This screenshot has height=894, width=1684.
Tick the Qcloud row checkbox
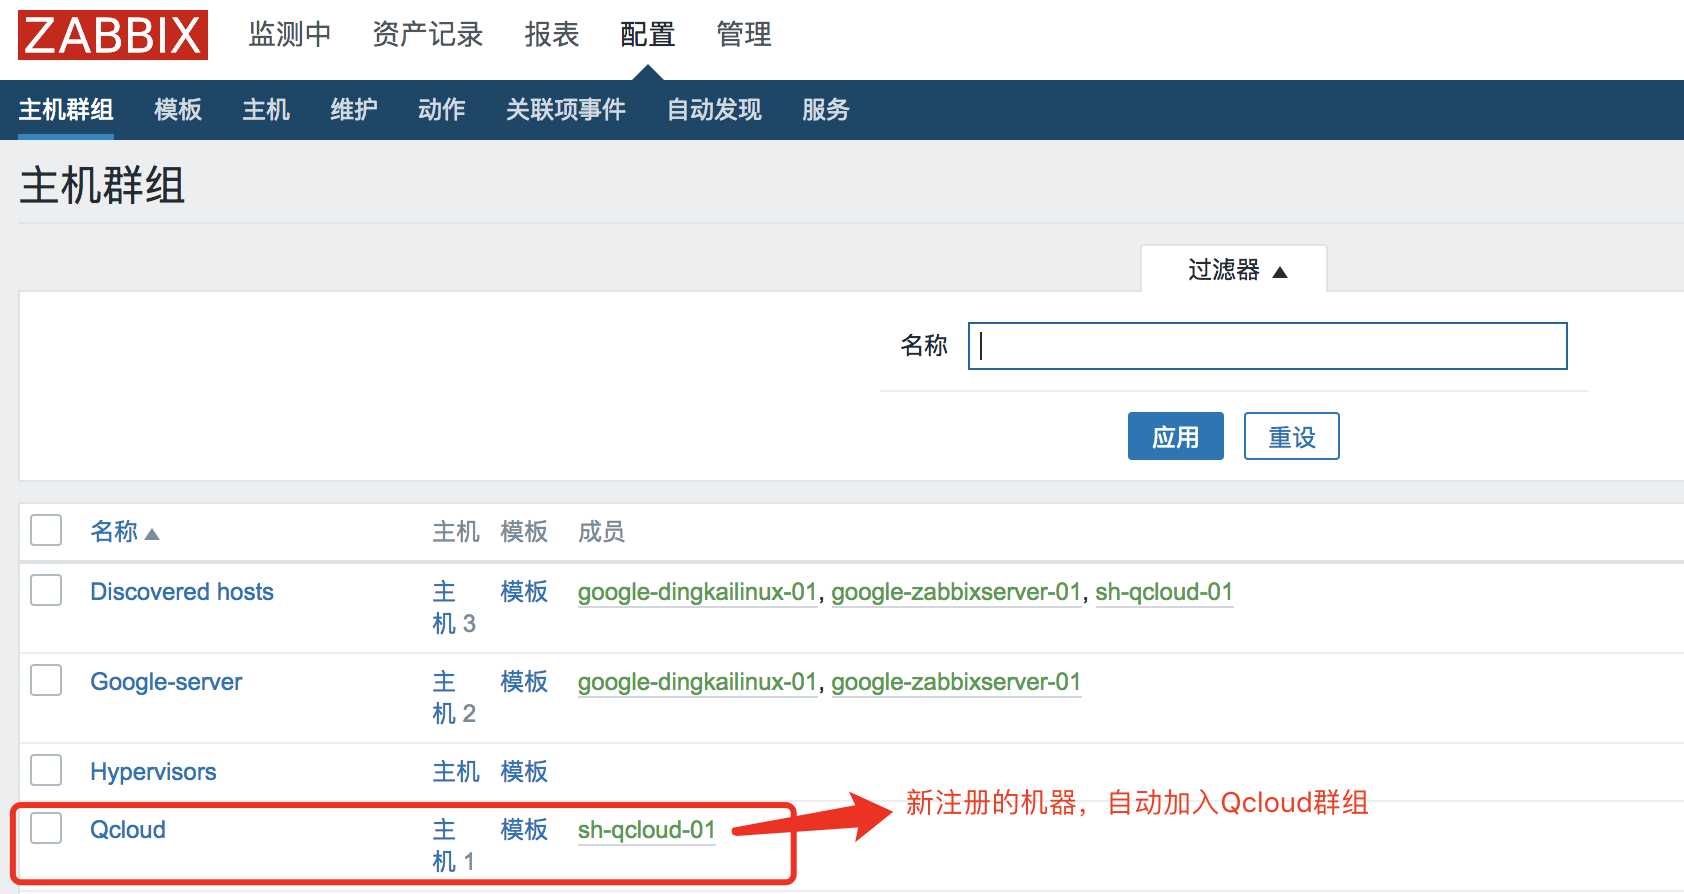46,828
